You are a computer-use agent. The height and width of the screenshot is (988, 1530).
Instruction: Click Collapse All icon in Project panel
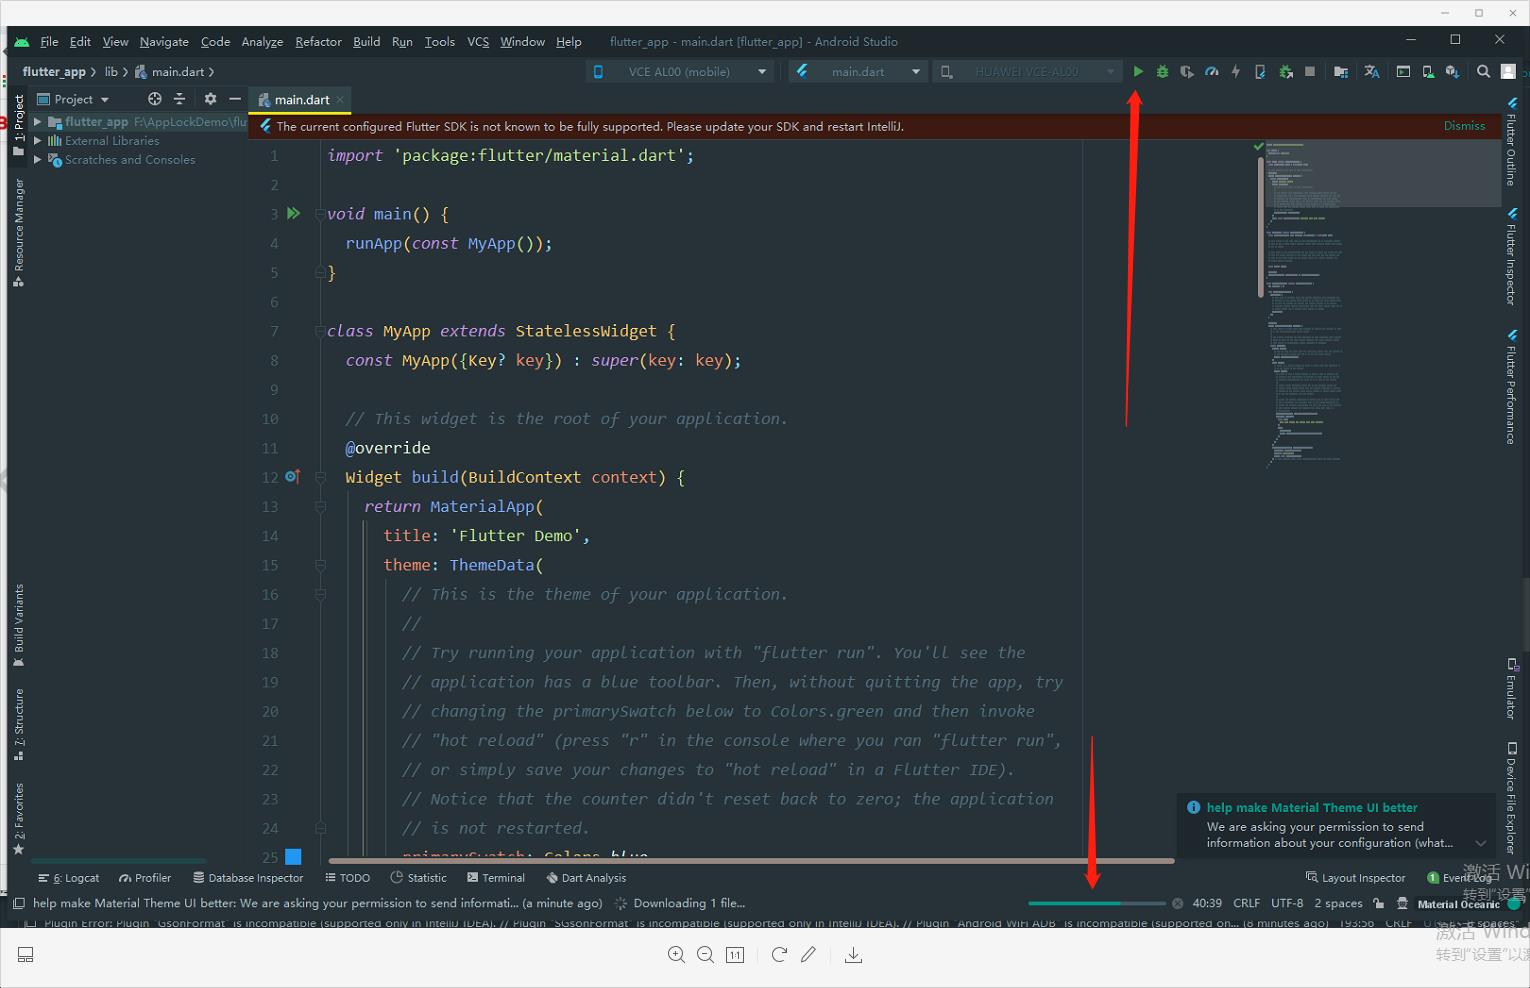180,99
